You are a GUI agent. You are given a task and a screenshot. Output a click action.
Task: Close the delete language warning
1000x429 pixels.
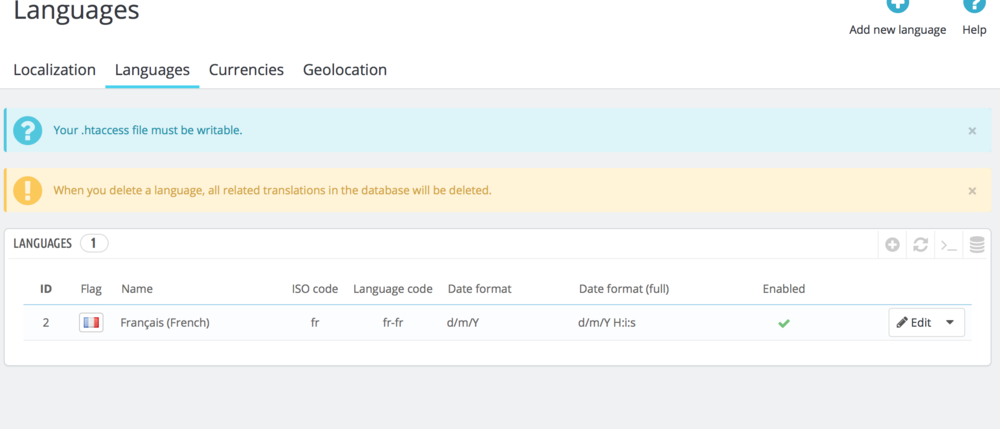[972, 191]
